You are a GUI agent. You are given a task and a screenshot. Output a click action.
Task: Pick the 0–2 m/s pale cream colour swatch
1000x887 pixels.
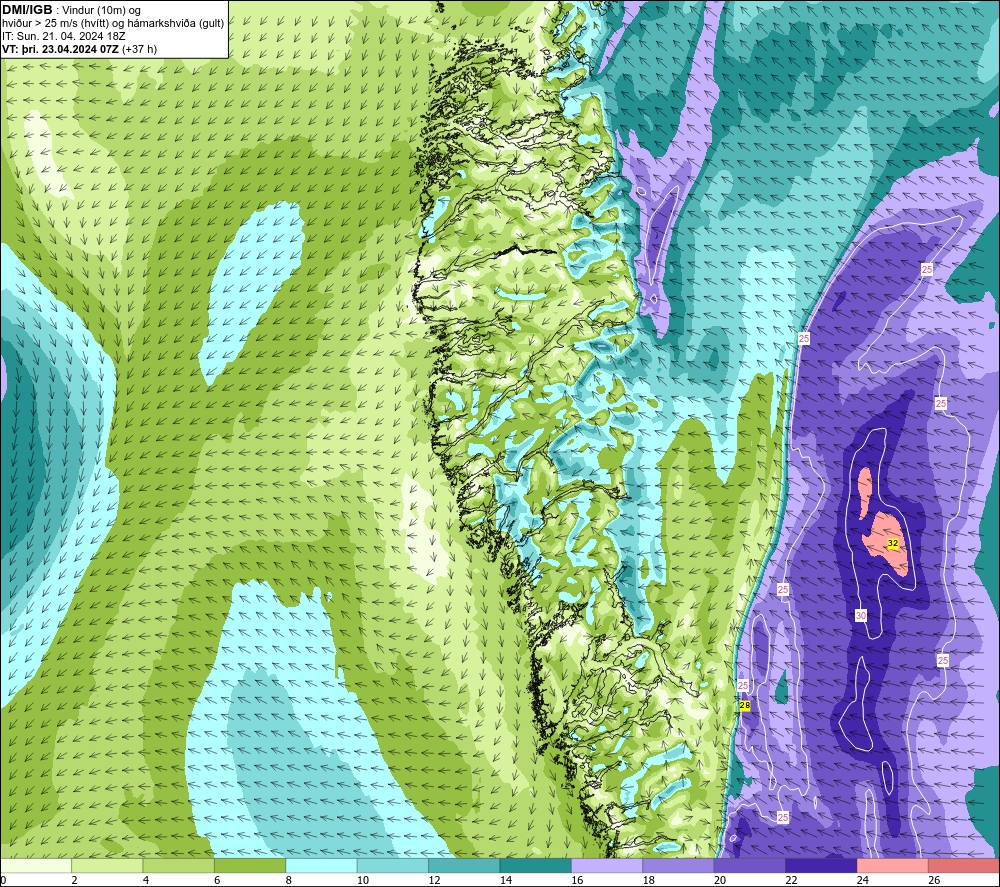36,865
